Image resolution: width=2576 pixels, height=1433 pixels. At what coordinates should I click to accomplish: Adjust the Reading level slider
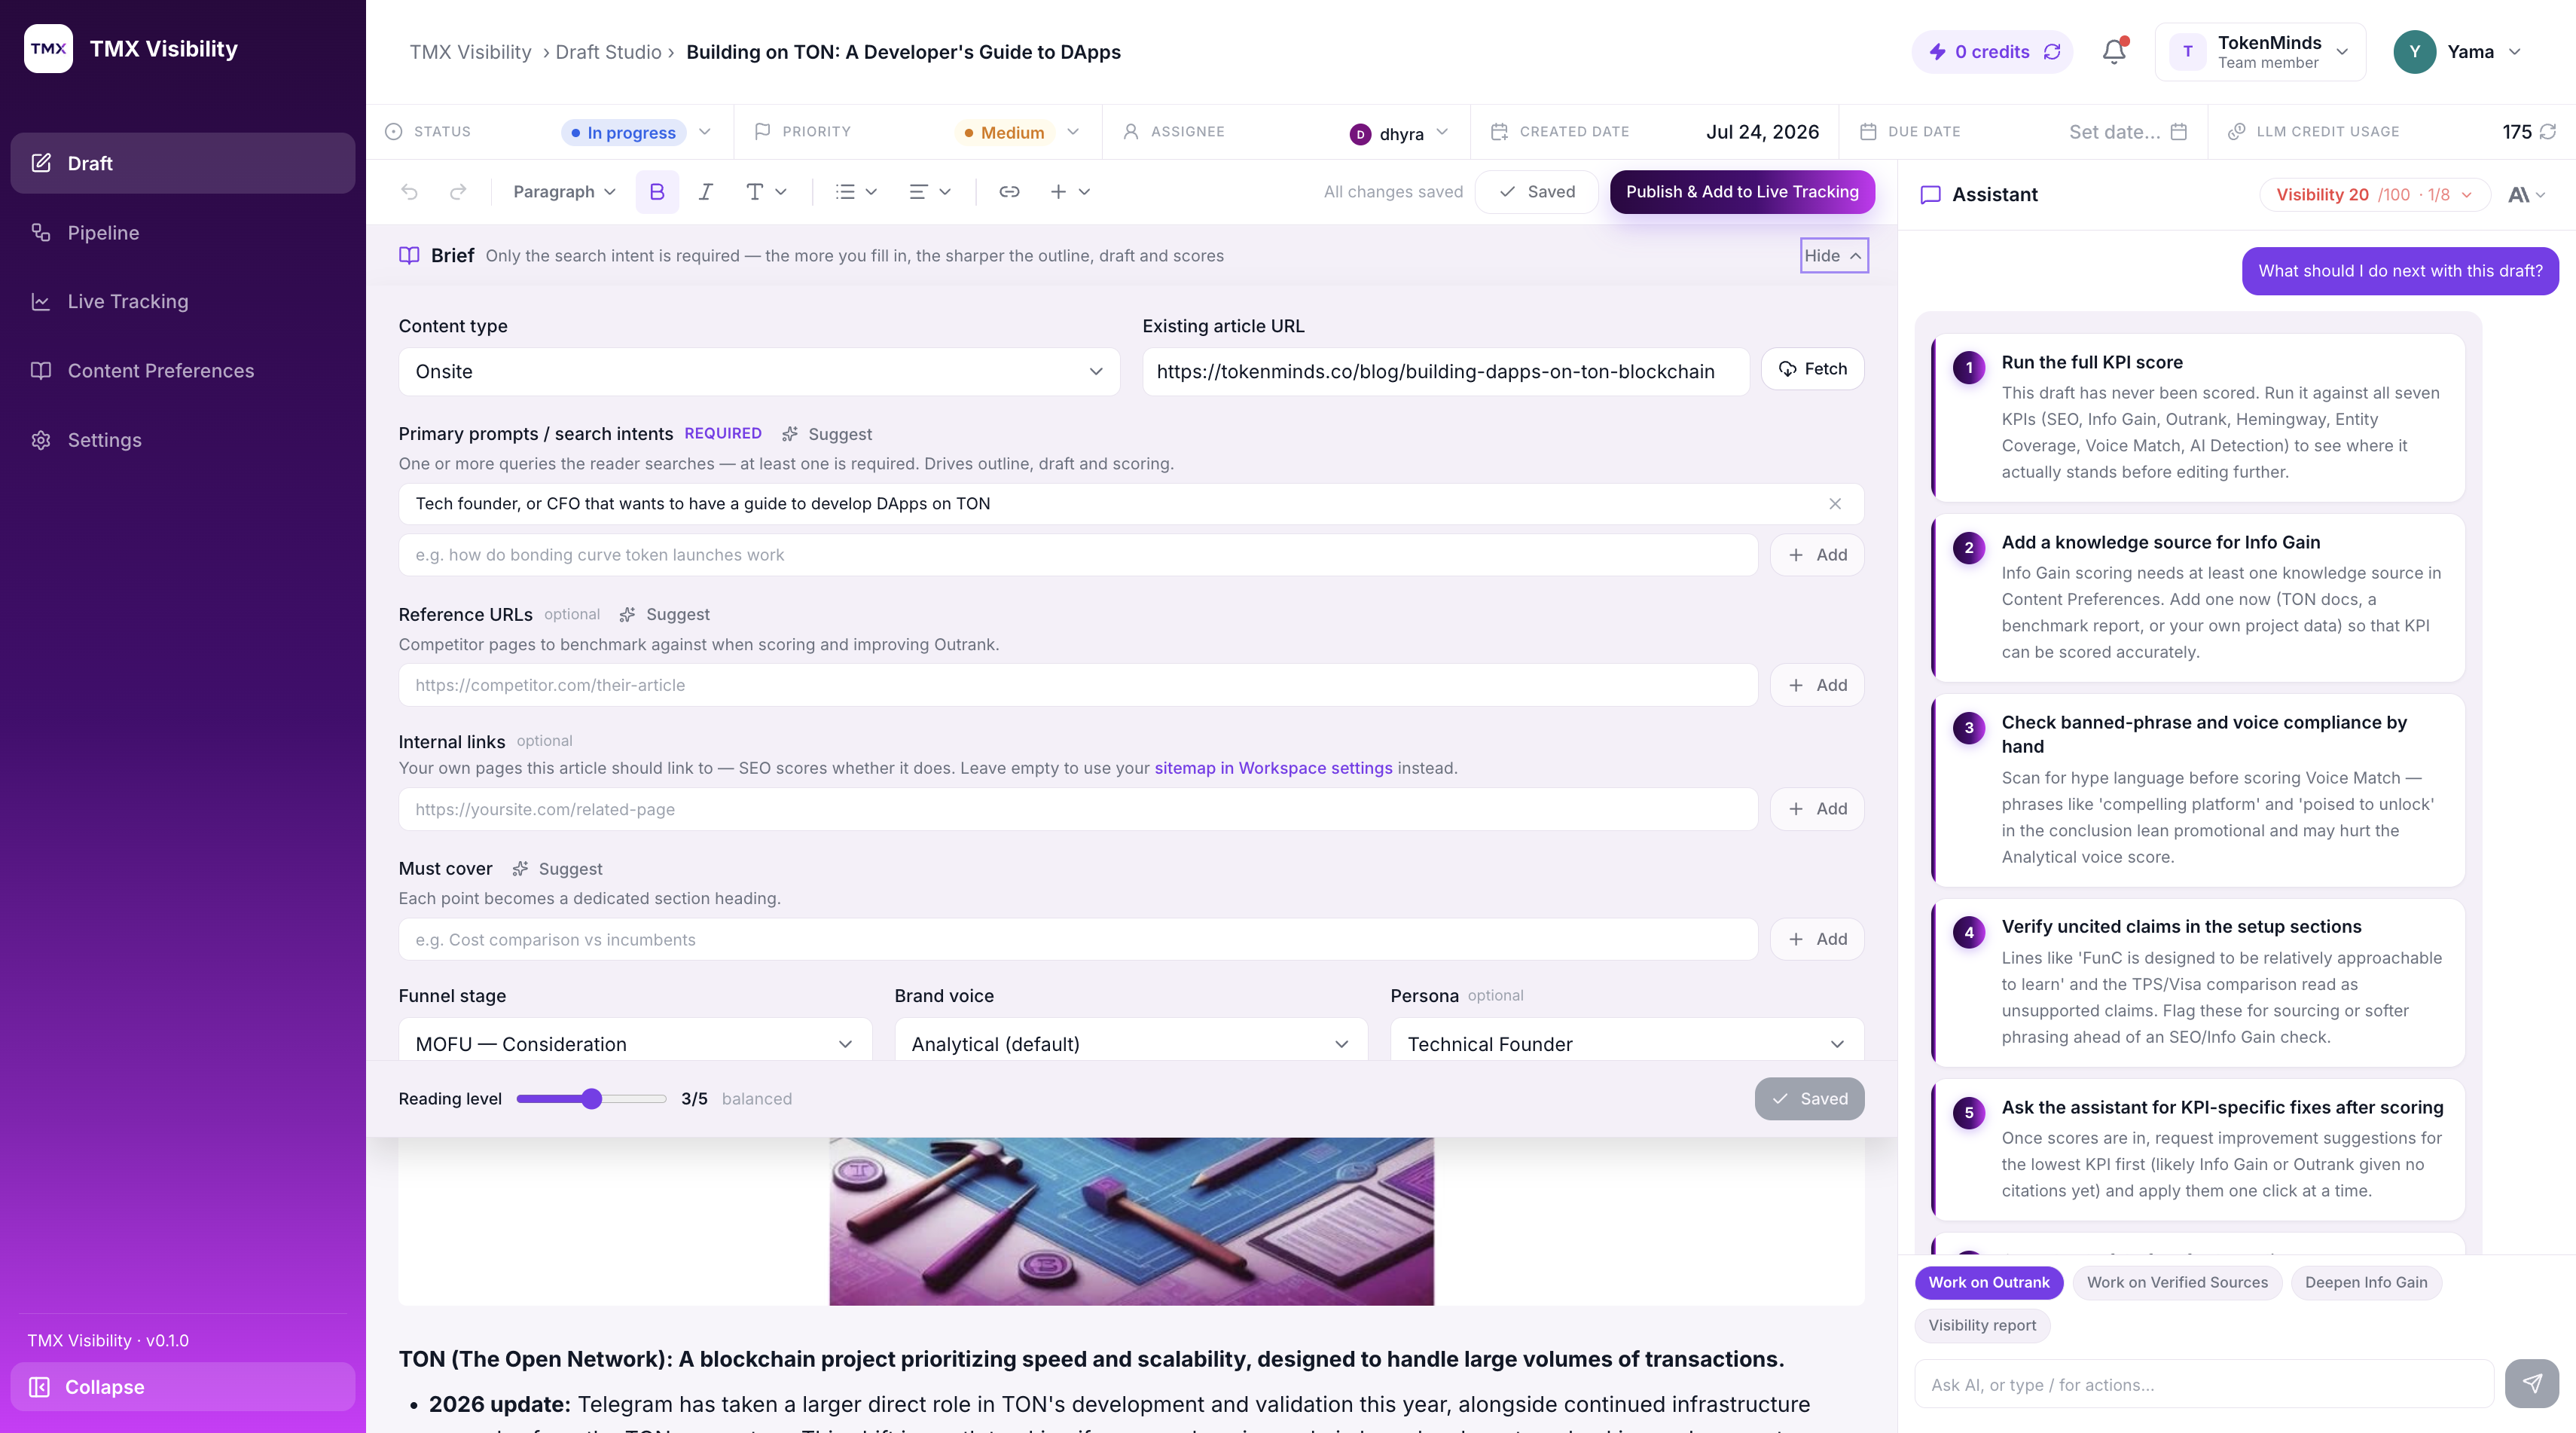click(x=591, y=1099)
